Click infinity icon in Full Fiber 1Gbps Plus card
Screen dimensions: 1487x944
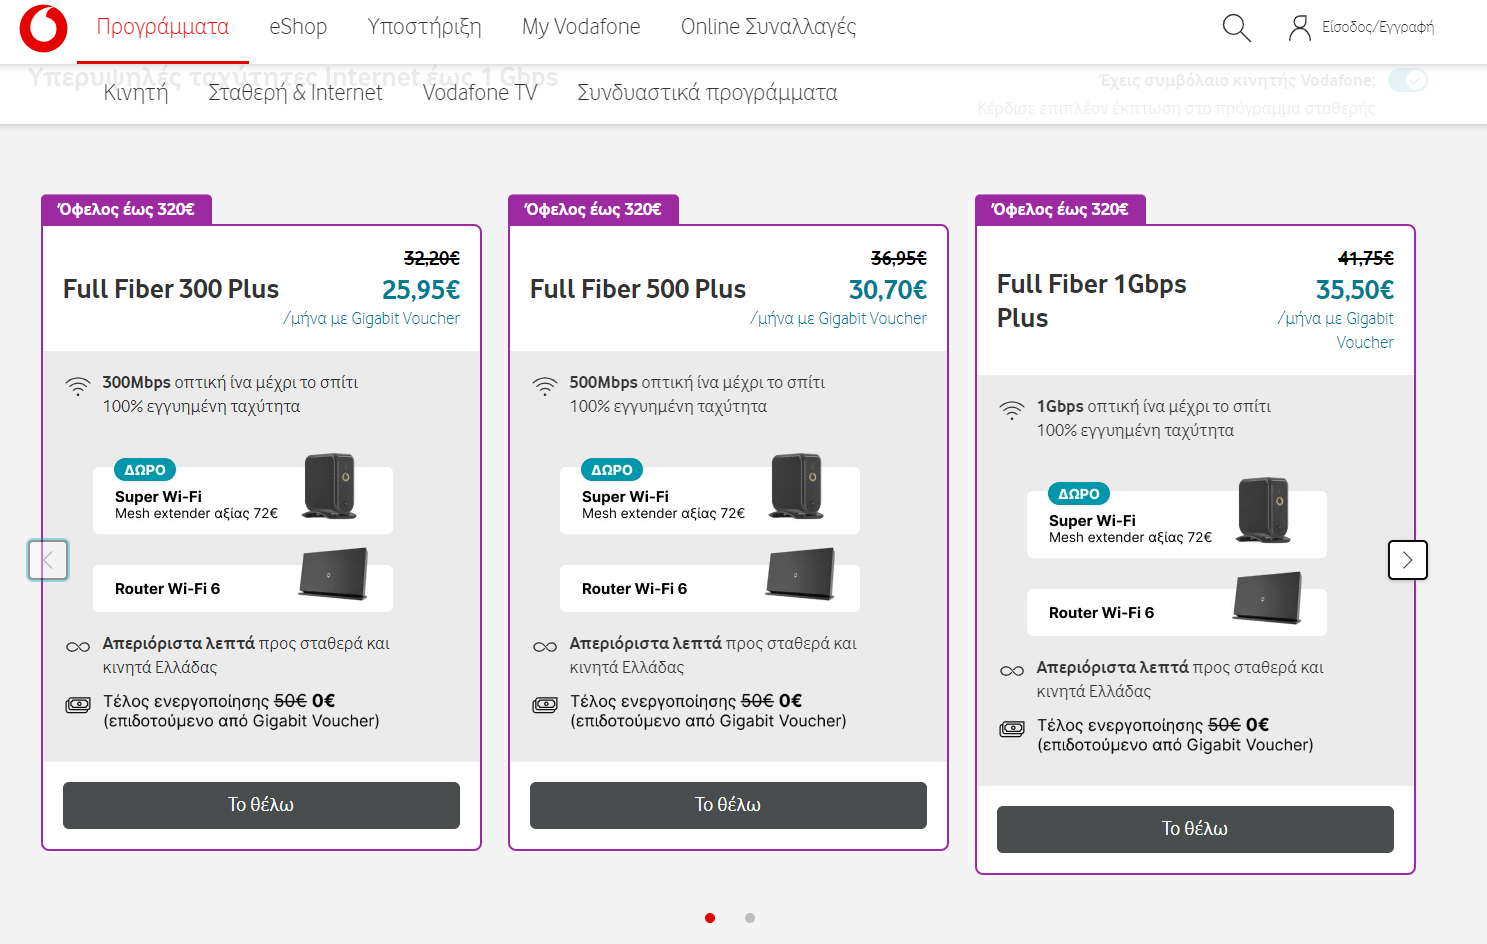tap(1012, 671)
